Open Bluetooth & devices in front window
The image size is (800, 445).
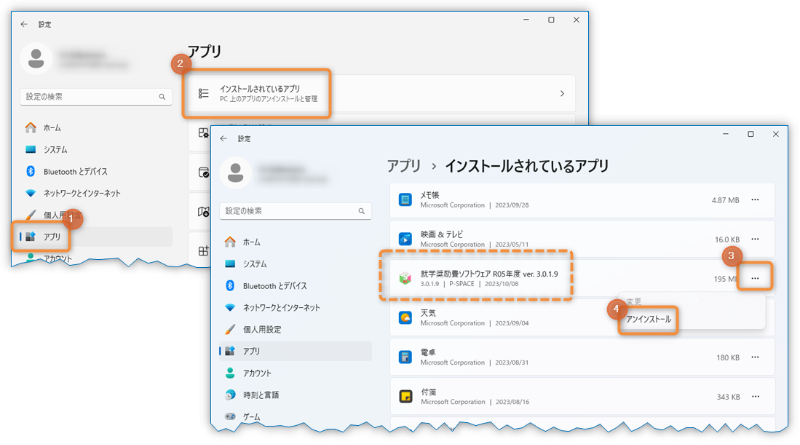tap(295, 286)
